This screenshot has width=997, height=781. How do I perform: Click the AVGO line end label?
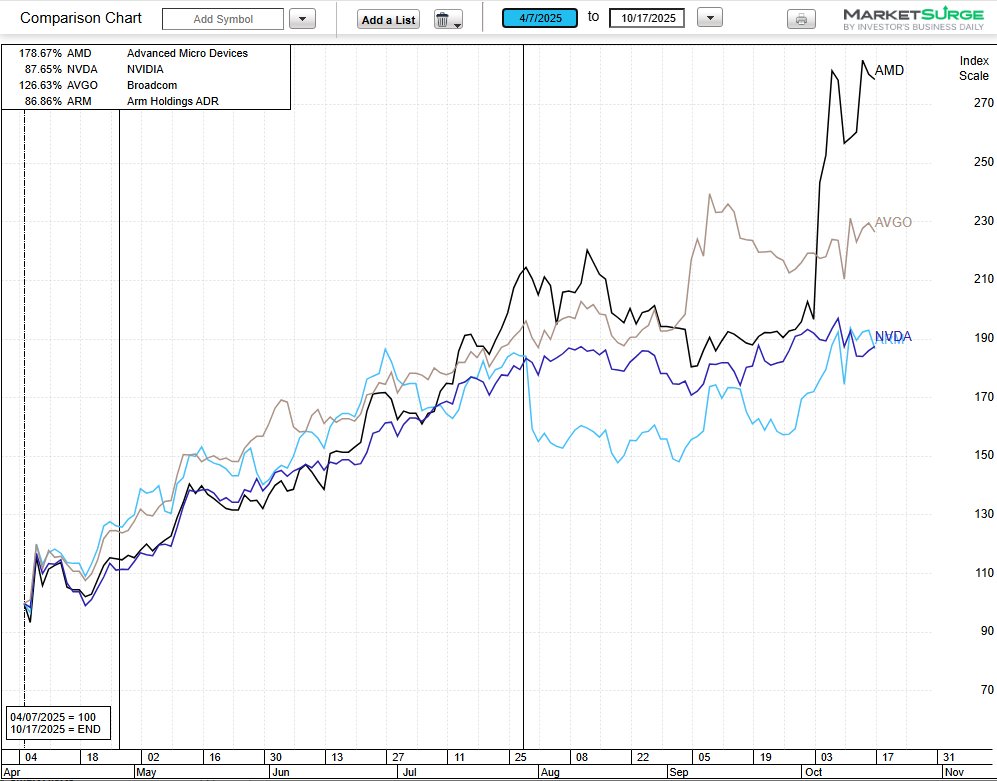(x=893, y=222)
